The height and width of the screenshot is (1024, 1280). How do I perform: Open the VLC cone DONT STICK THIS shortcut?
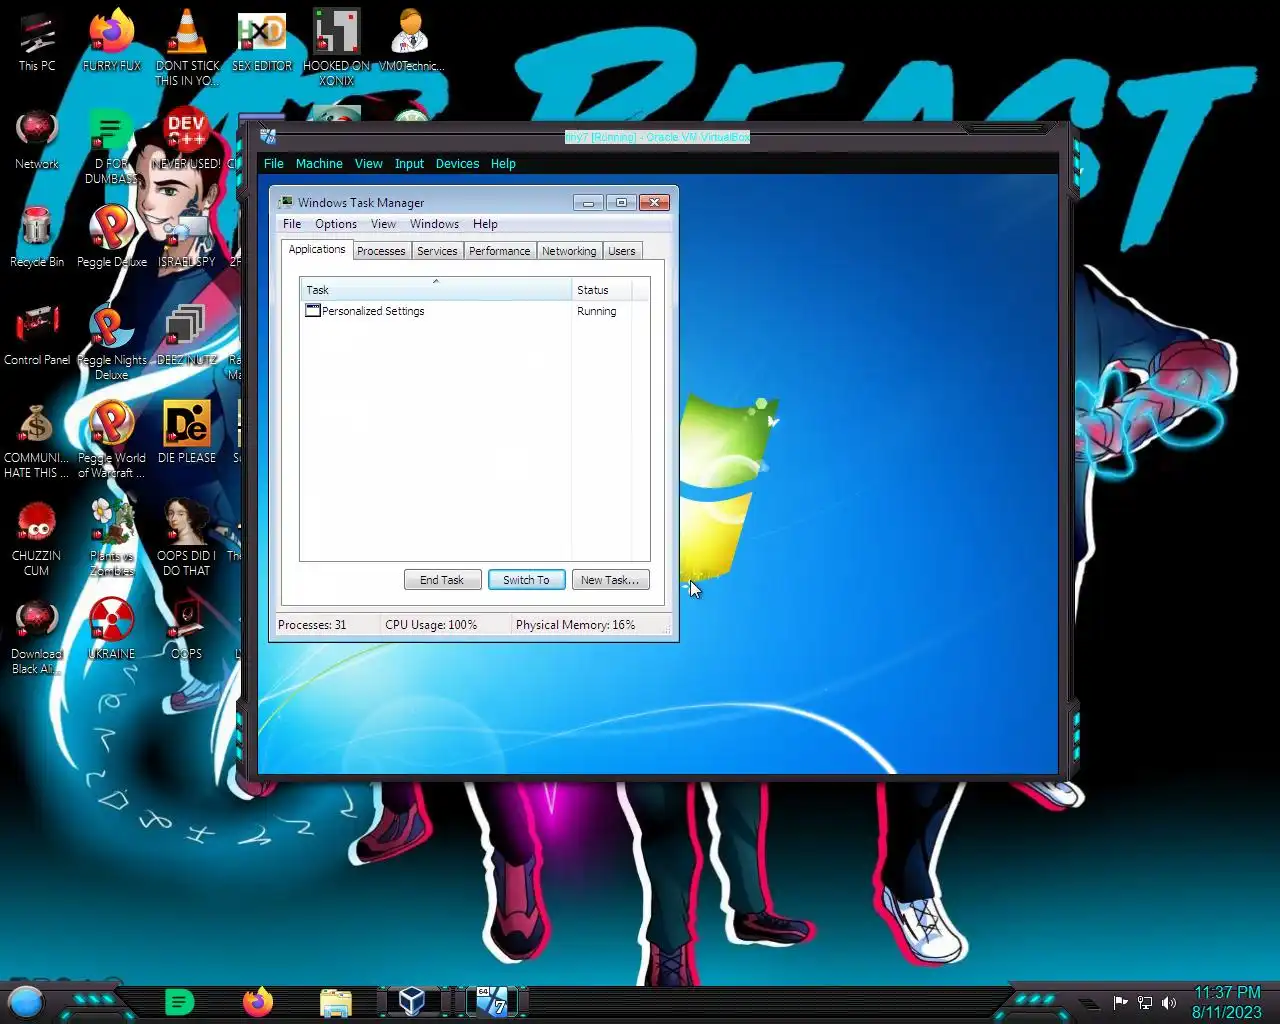coord(187,47)
